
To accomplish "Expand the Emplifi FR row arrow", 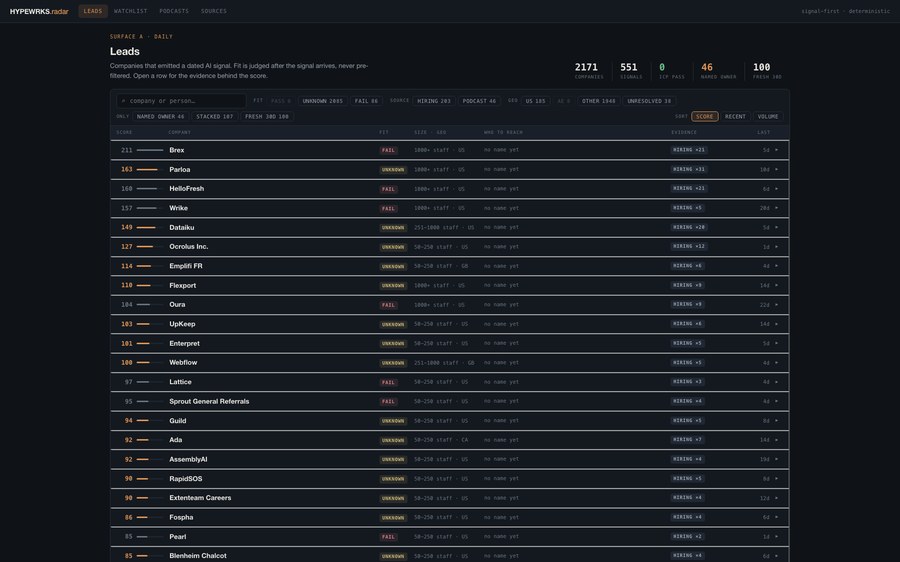I will (777, 266).
